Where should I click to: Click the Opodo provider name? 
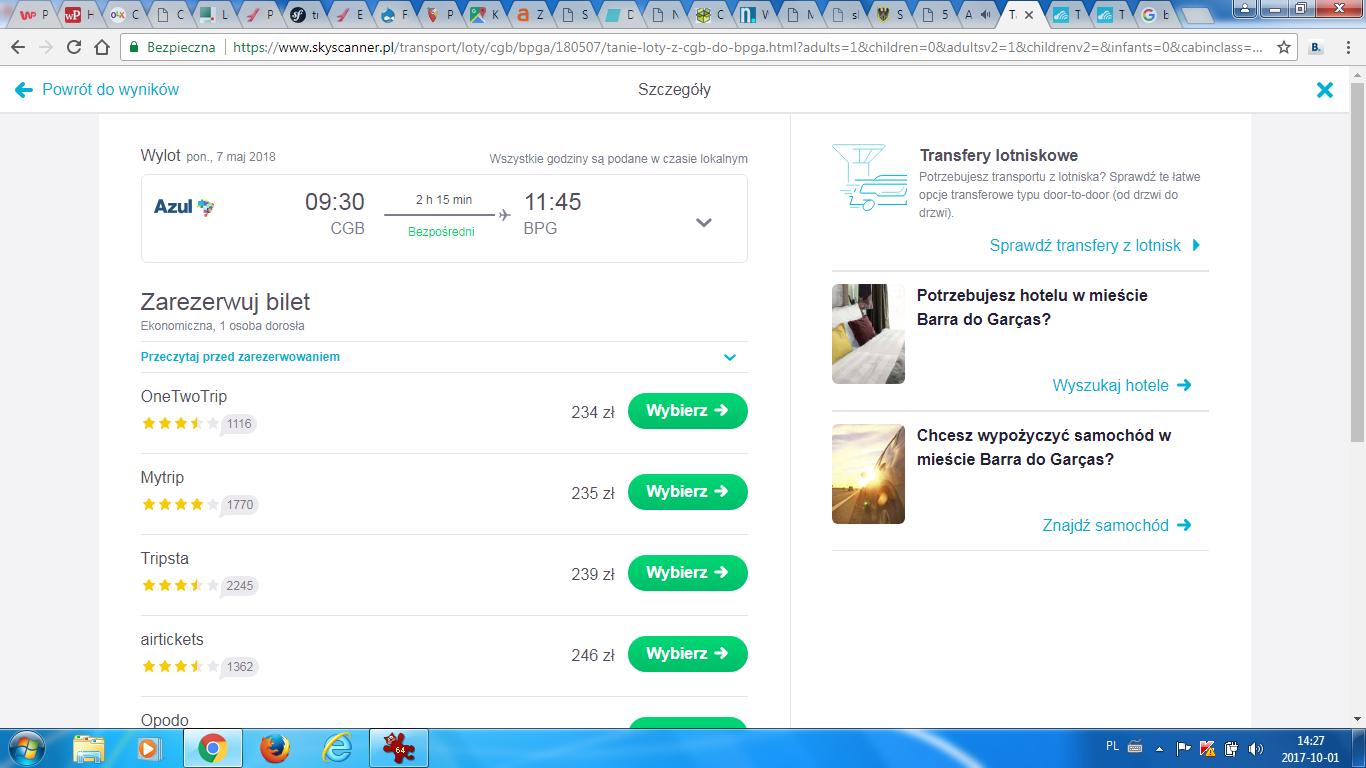pos(165,721)
